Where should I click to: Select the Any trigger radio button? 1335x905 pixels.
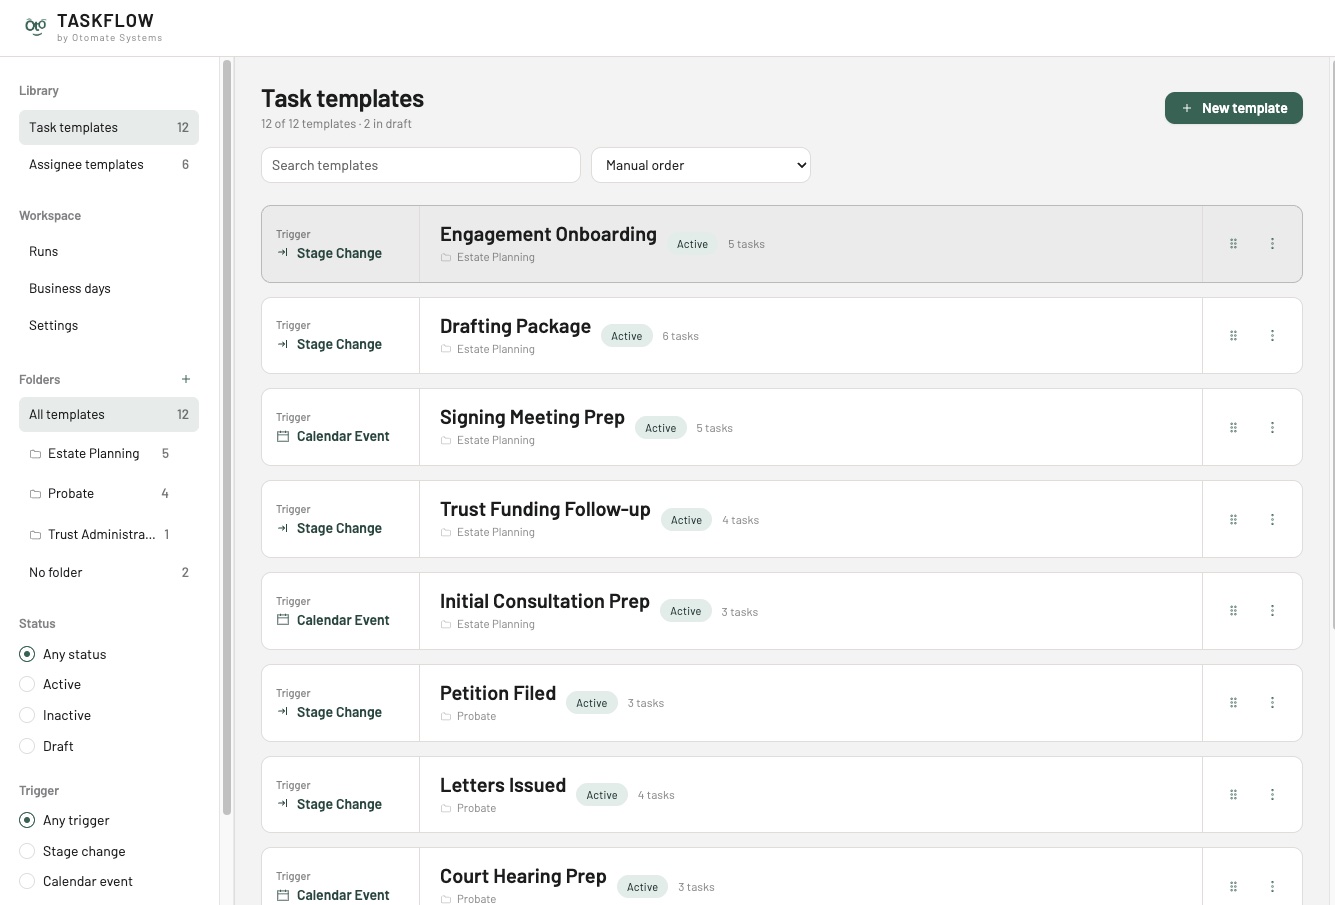tap(27, 820)
